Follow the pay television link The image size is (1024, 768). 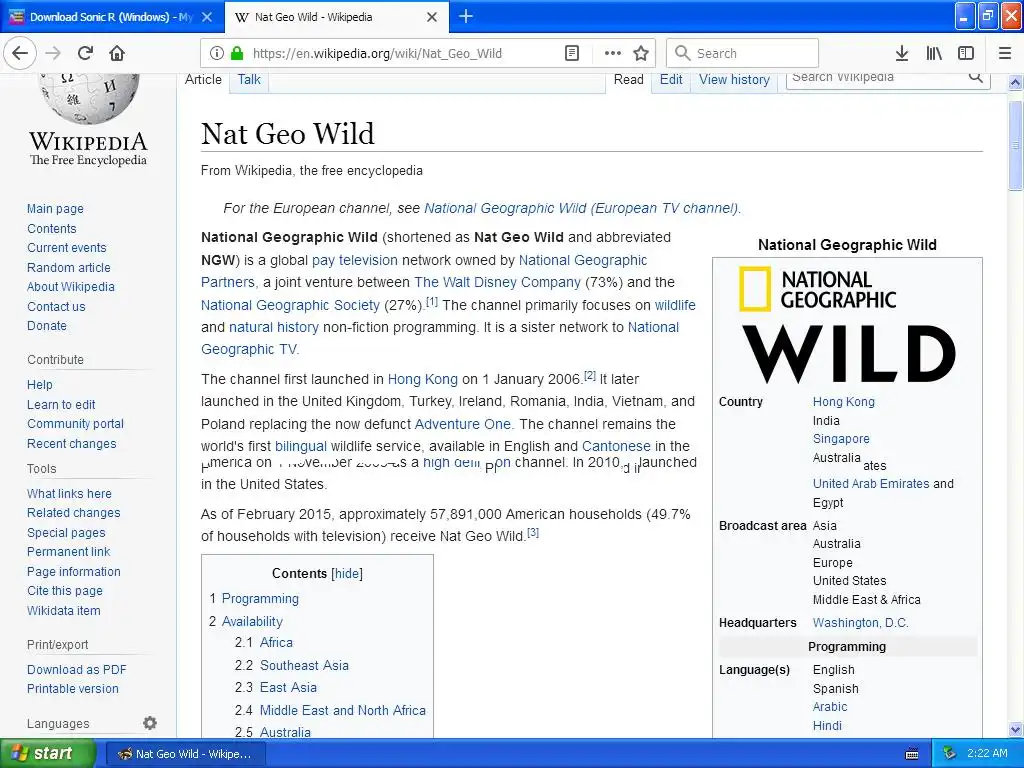click(x=355, y=260)
